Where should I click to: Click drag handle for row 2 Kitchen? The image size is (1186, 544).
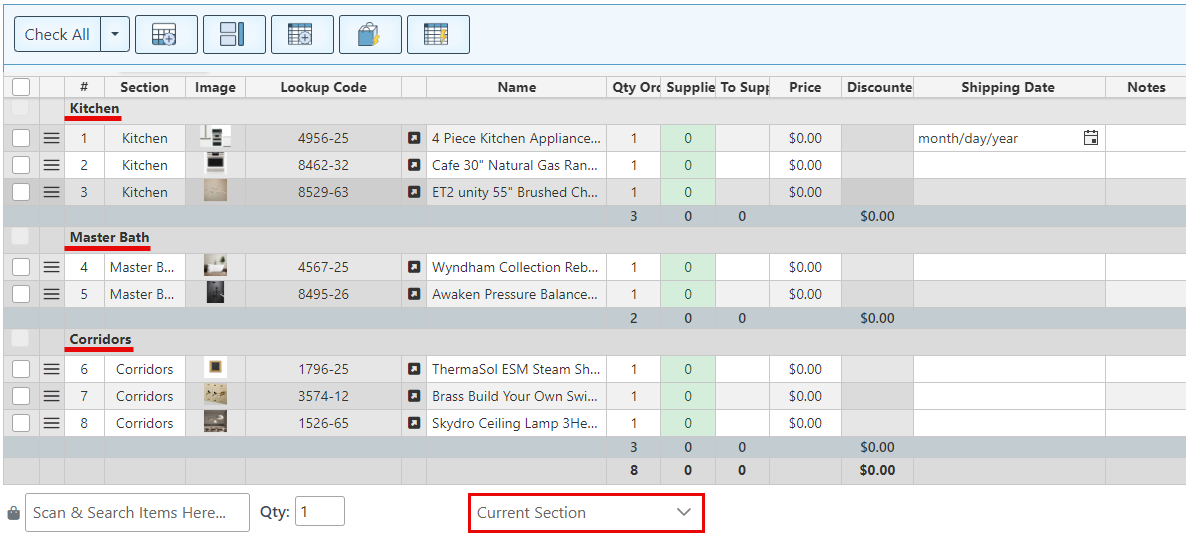pyautogui.click(x=51, y=165)
